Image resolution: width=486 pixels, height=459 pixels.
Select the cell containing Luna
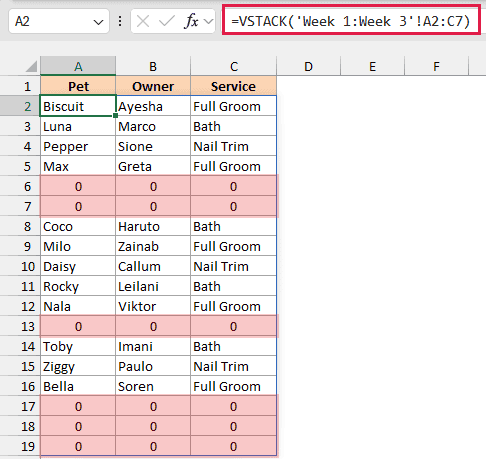(78, 126)
